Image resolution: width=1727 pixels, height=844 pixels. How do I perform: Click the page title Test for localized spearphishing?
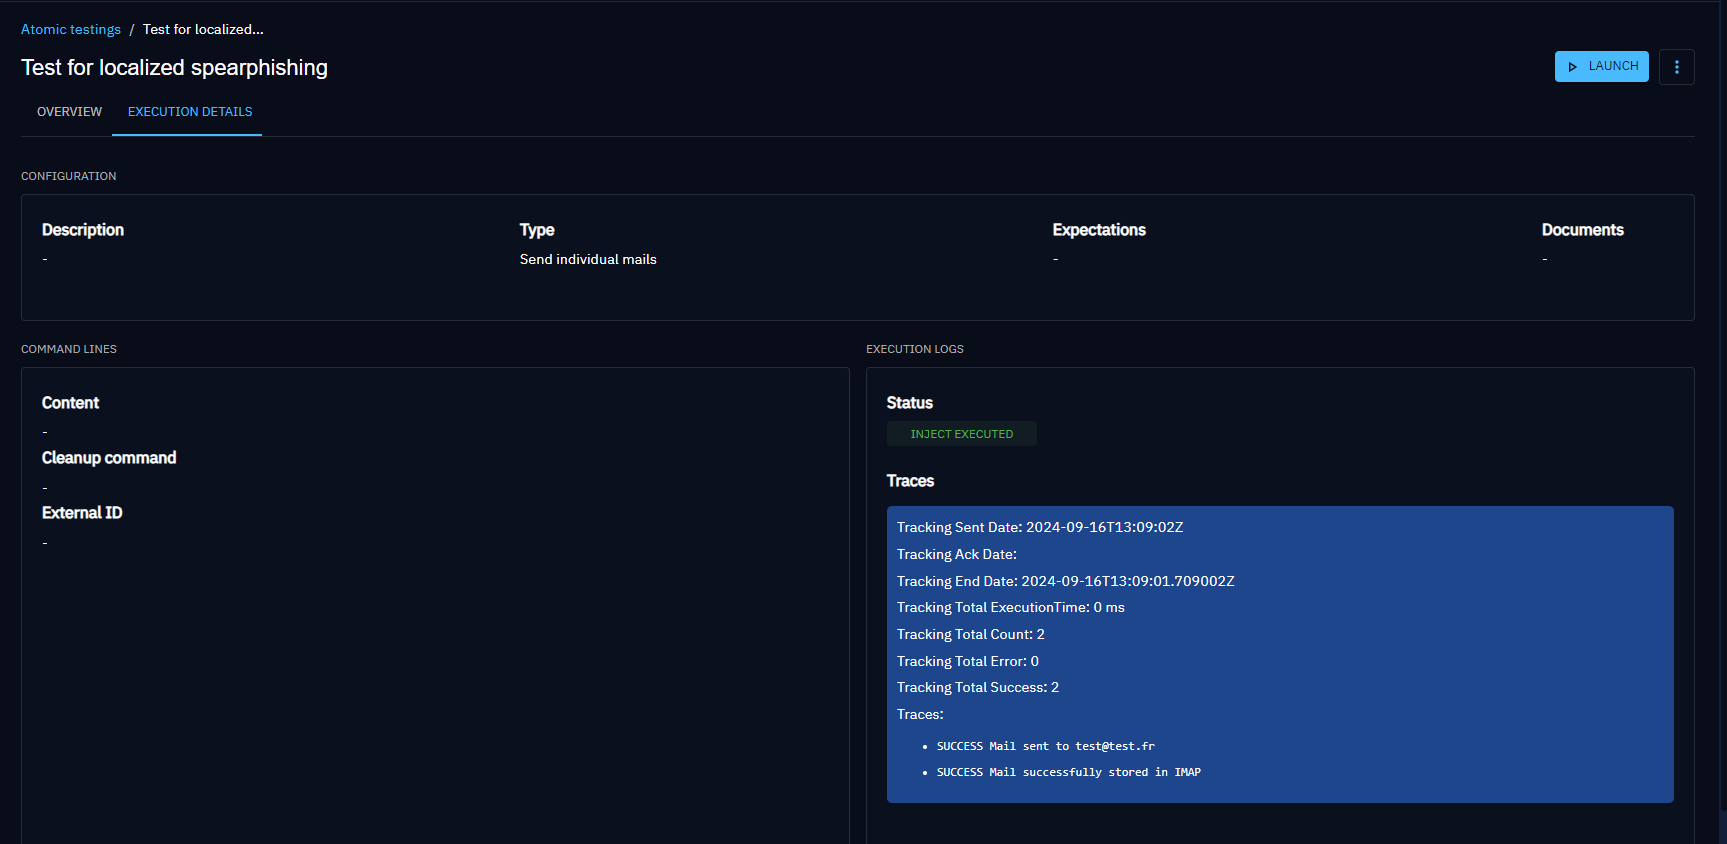(x=174, y=67)
